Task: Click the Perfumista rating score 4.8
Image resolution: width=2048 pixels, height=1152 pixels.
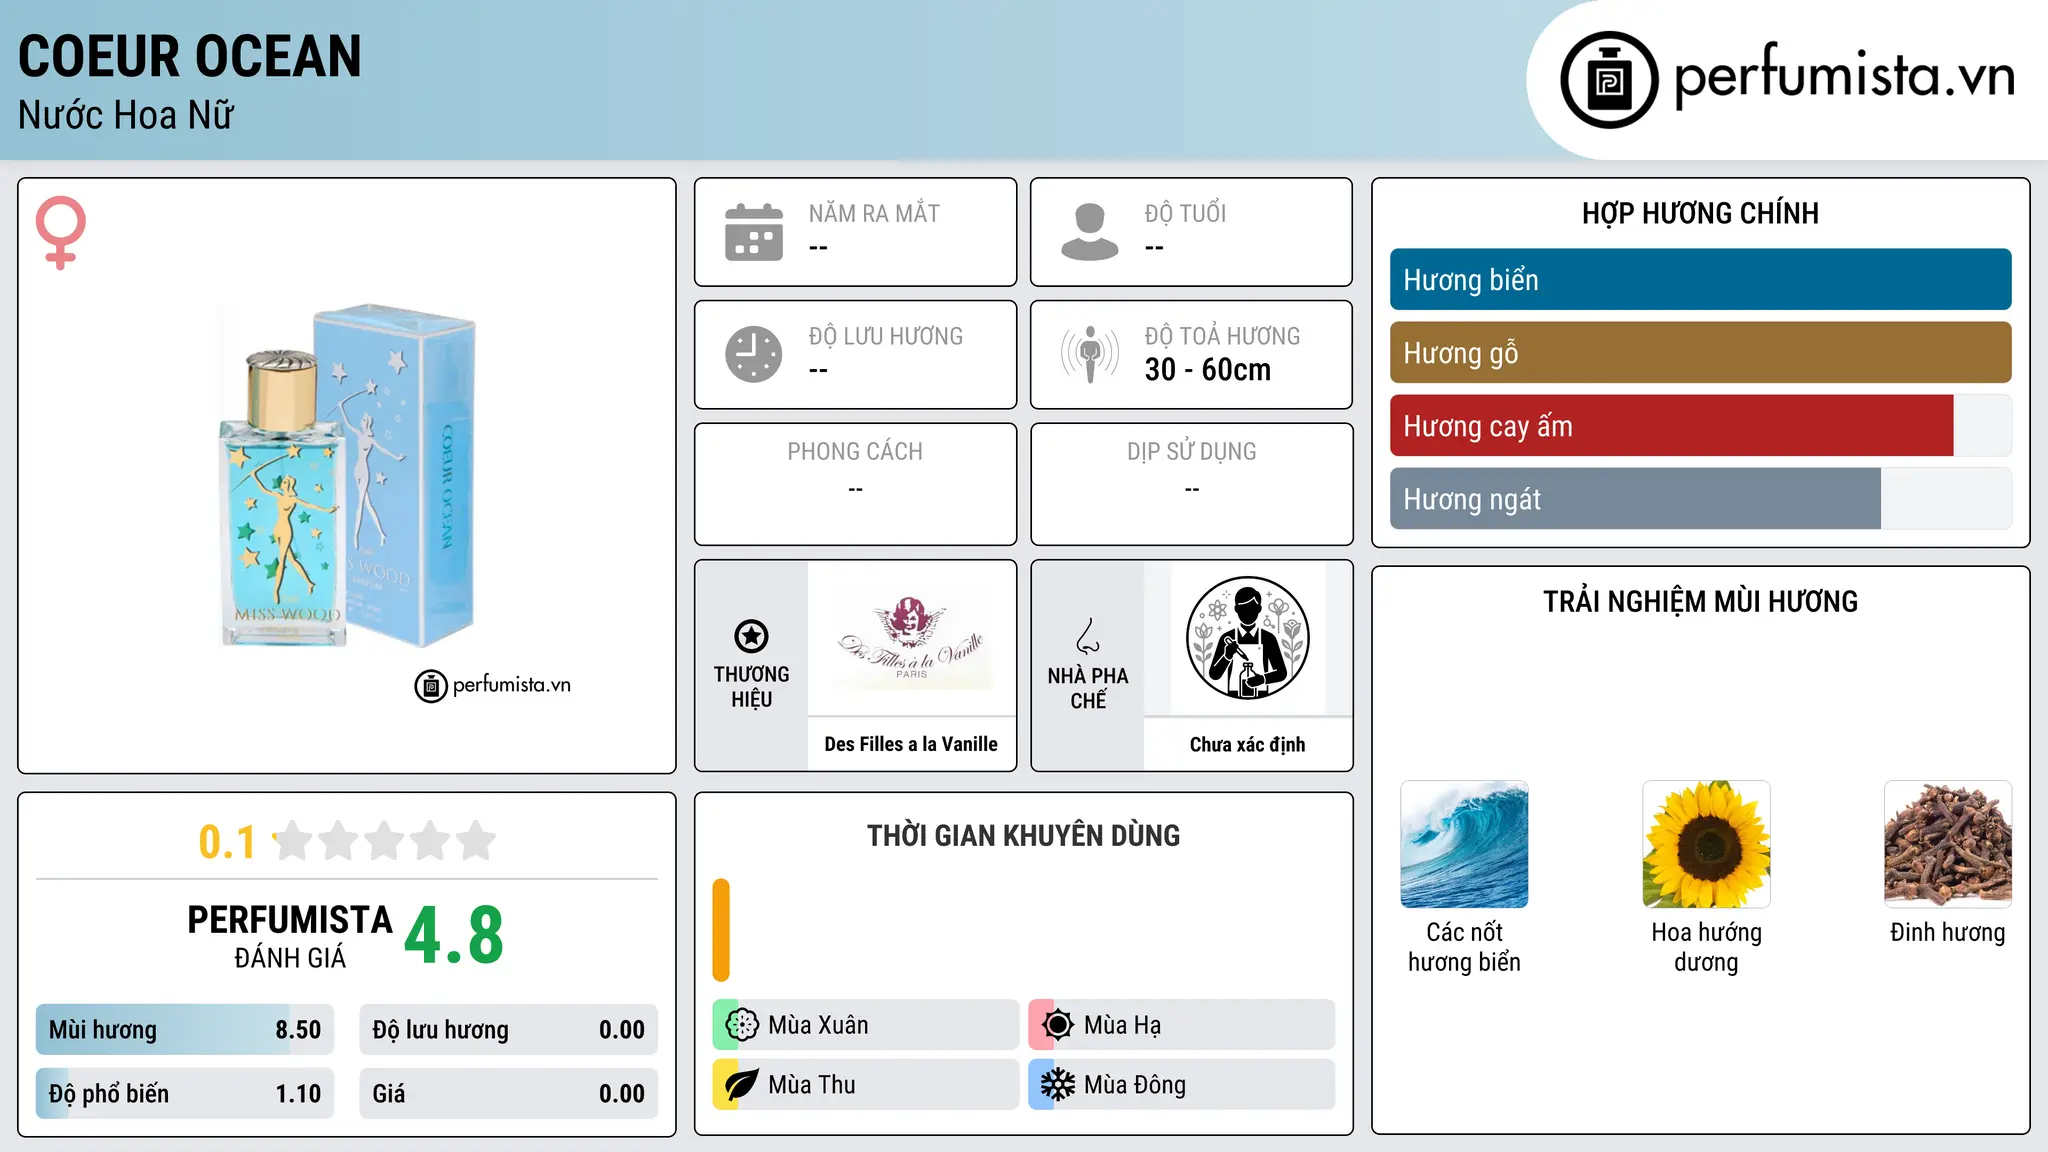Action: point(454,936)
